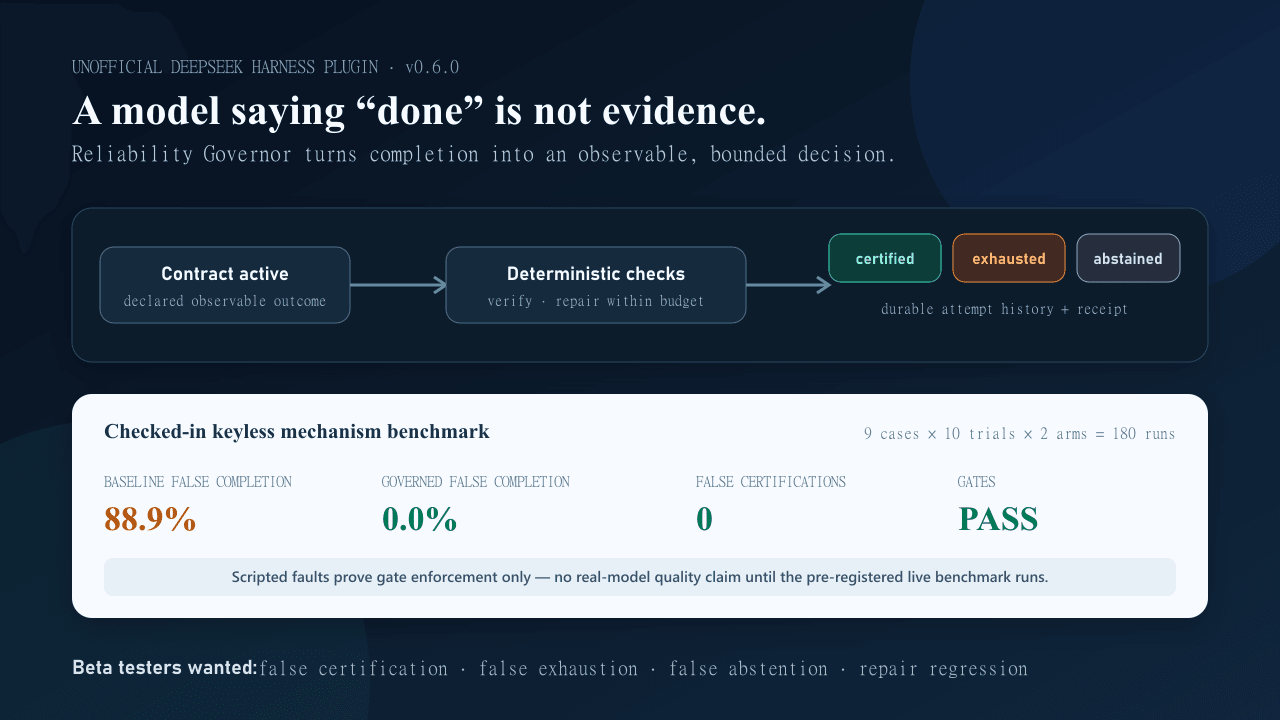Screen dimensions: 1280x720
Task: Click the '9 cases × 10 trials' runs summary
Action: point(1020,434)
